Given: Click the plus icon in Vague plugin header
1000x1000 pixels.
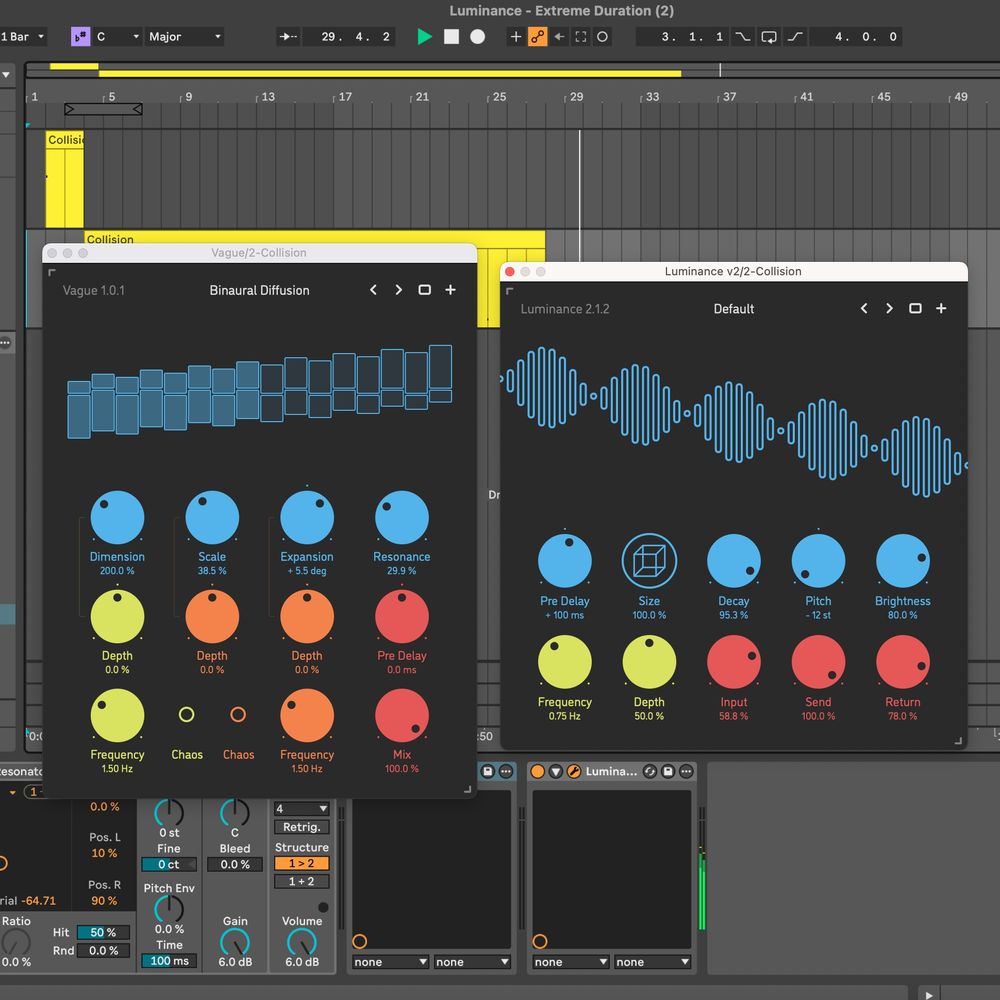Looking at the screenshot, I should [450, 290].
